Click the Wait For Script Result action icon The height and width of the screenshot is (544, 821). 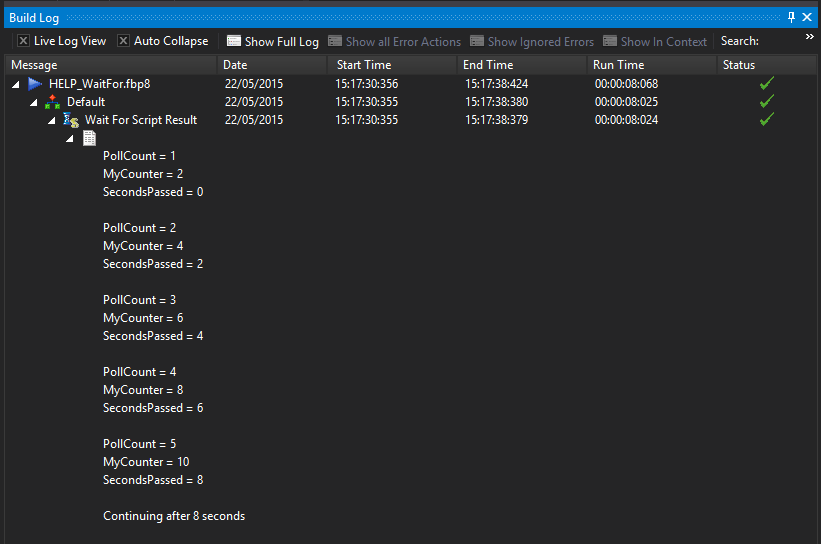pos(71,120)
